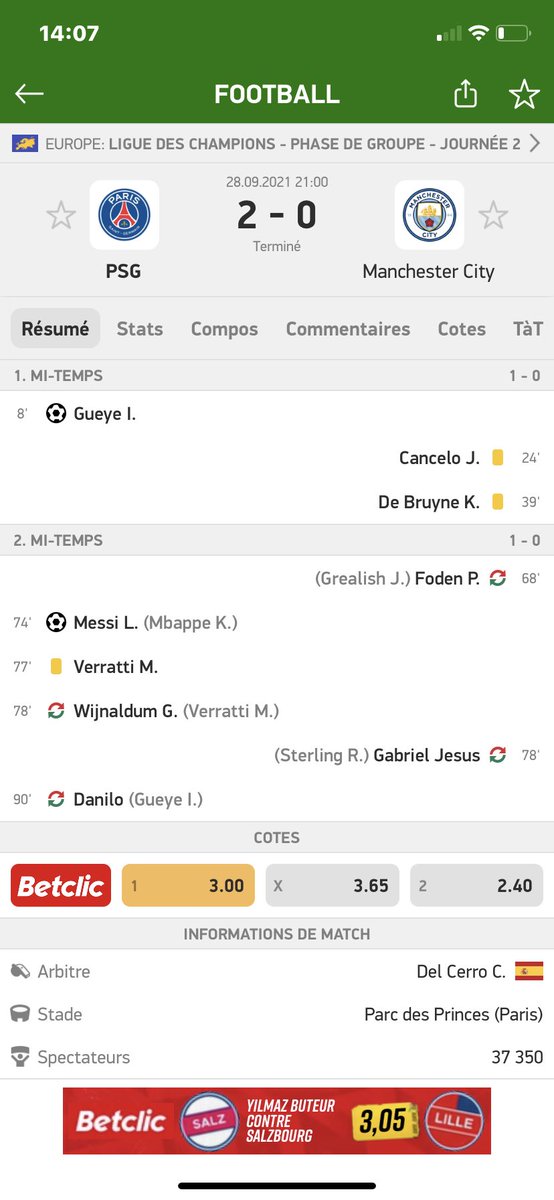This screenshot has height=1200, width=554.
Task: Select the draw odds 3.65
Action: (332, 885)
